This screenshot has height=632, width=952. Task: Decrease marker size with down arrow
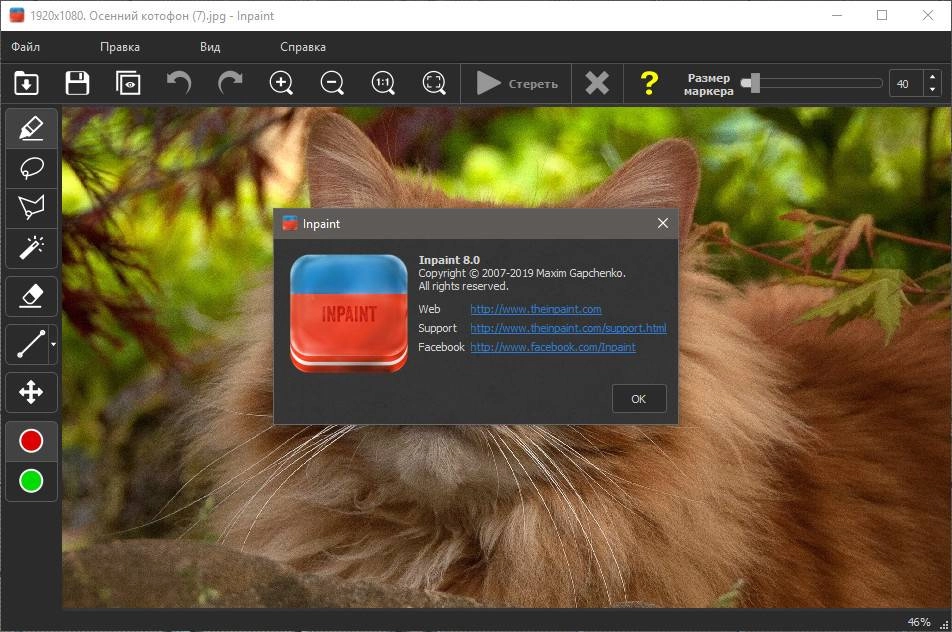pyautogui.click(x=933, y=90)
